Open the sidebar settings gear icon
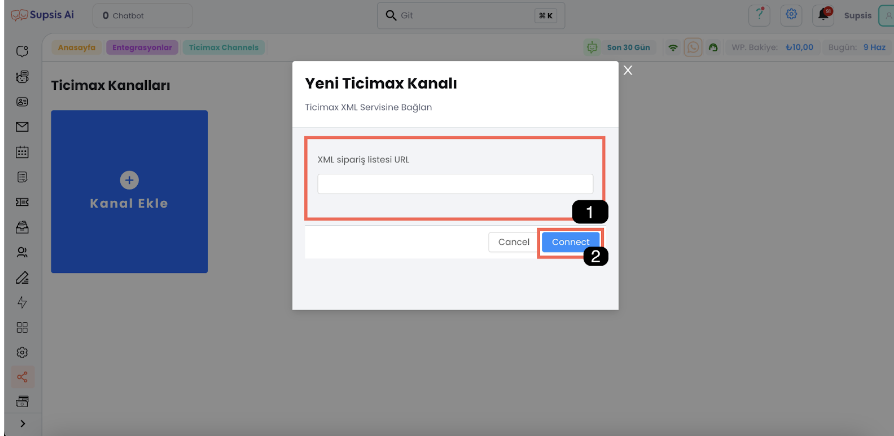The image size is (894, 436). click(x=22, y=353)
